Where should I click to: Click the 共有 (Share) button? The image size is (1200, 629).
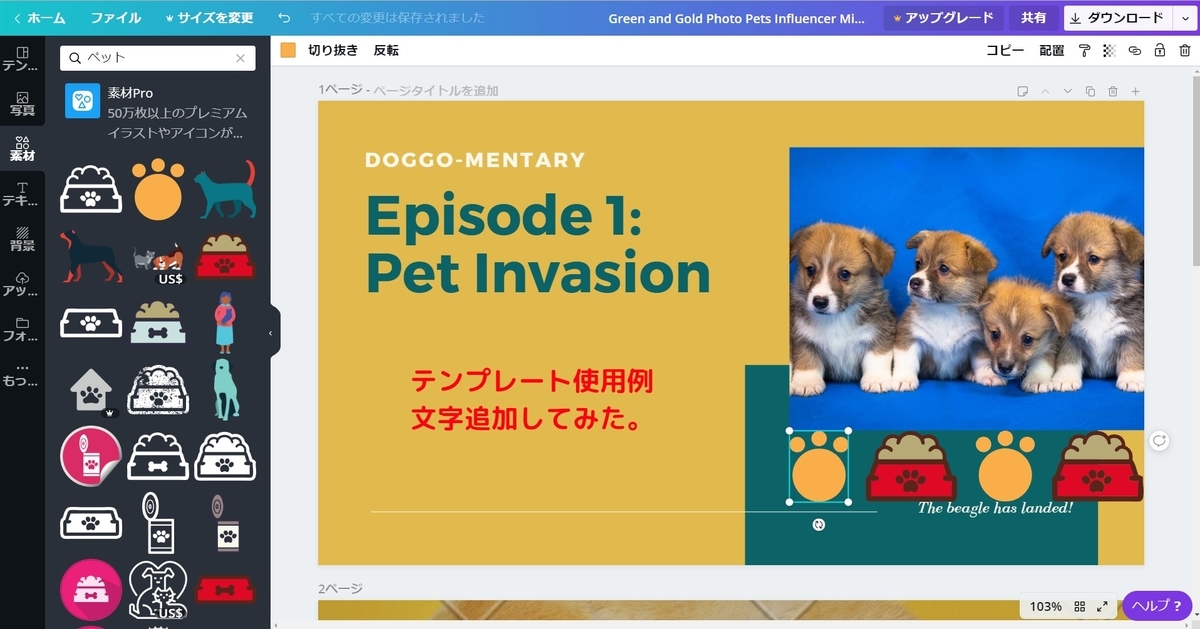pyautogui.click(x=1034, y=17)
